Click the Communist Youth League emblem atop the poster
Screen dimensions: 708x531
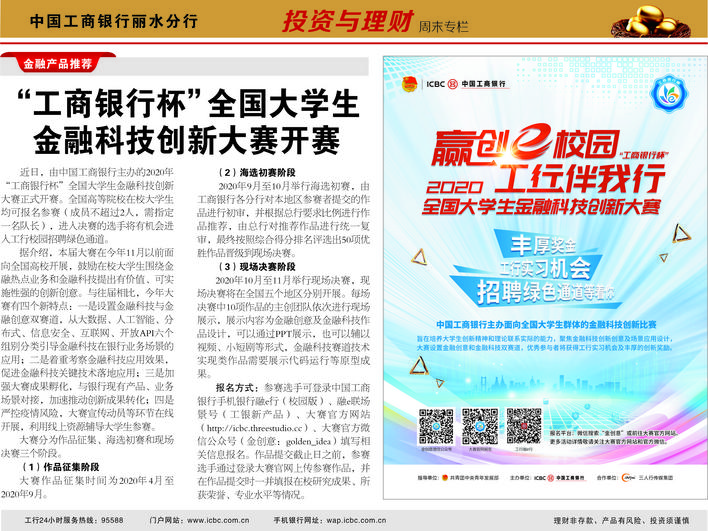click(x=410, y=84)
